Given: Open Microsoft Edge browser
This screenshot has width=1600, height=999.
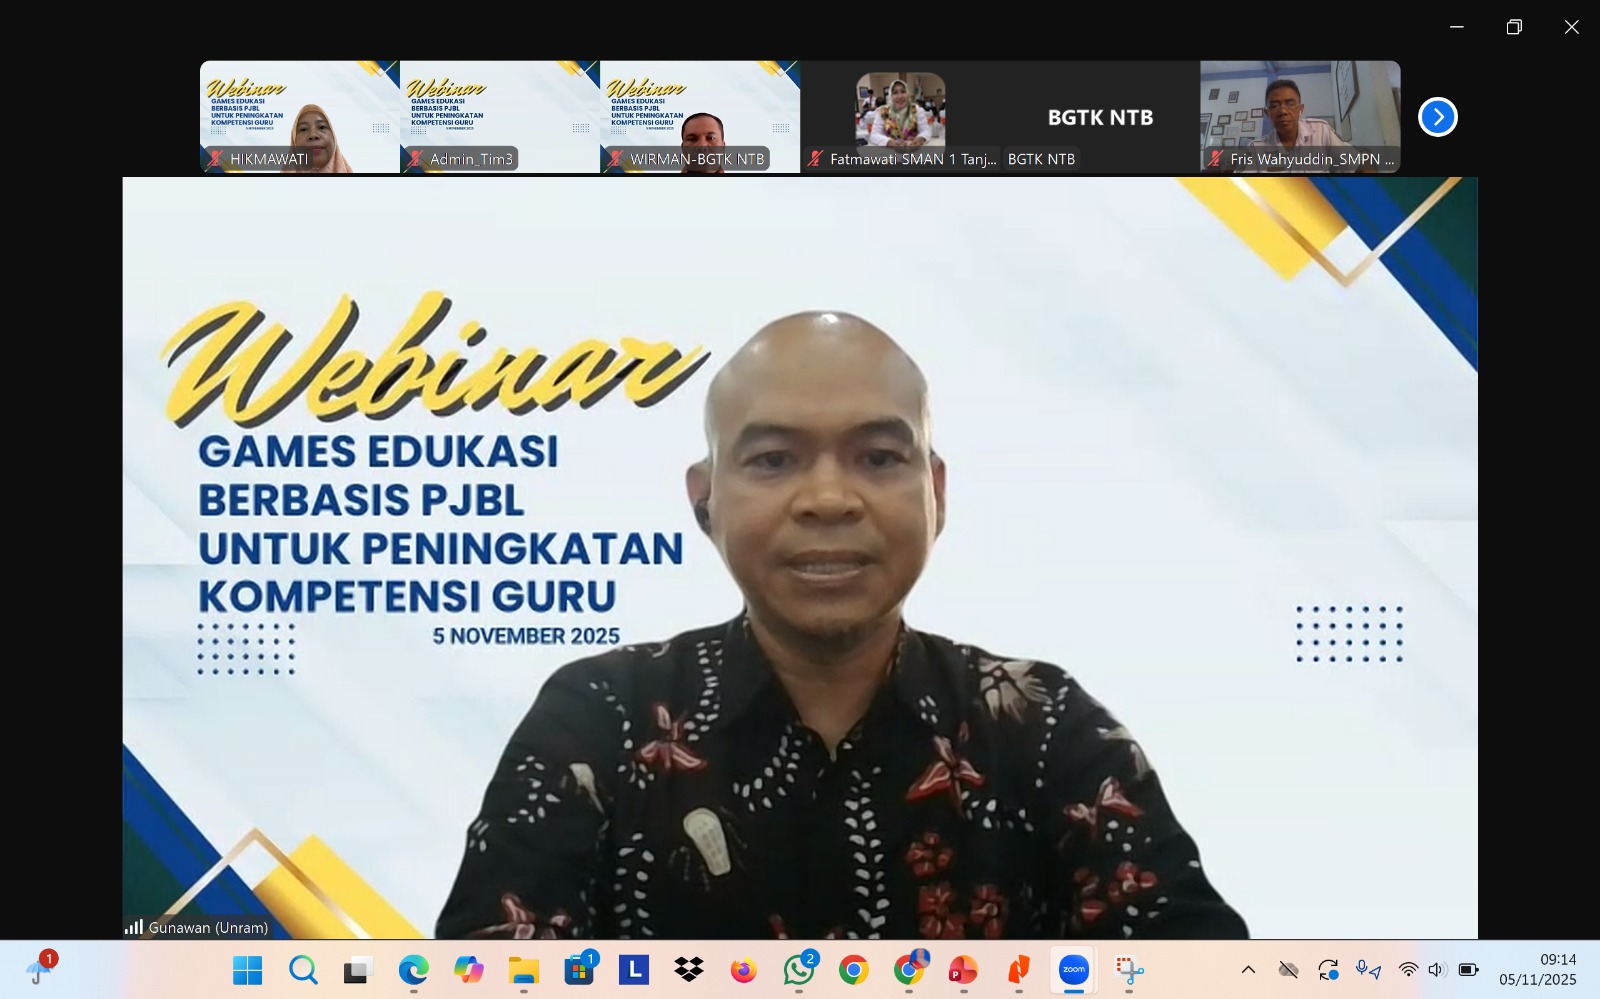Looking at the screenshot, I should (413, 970).
